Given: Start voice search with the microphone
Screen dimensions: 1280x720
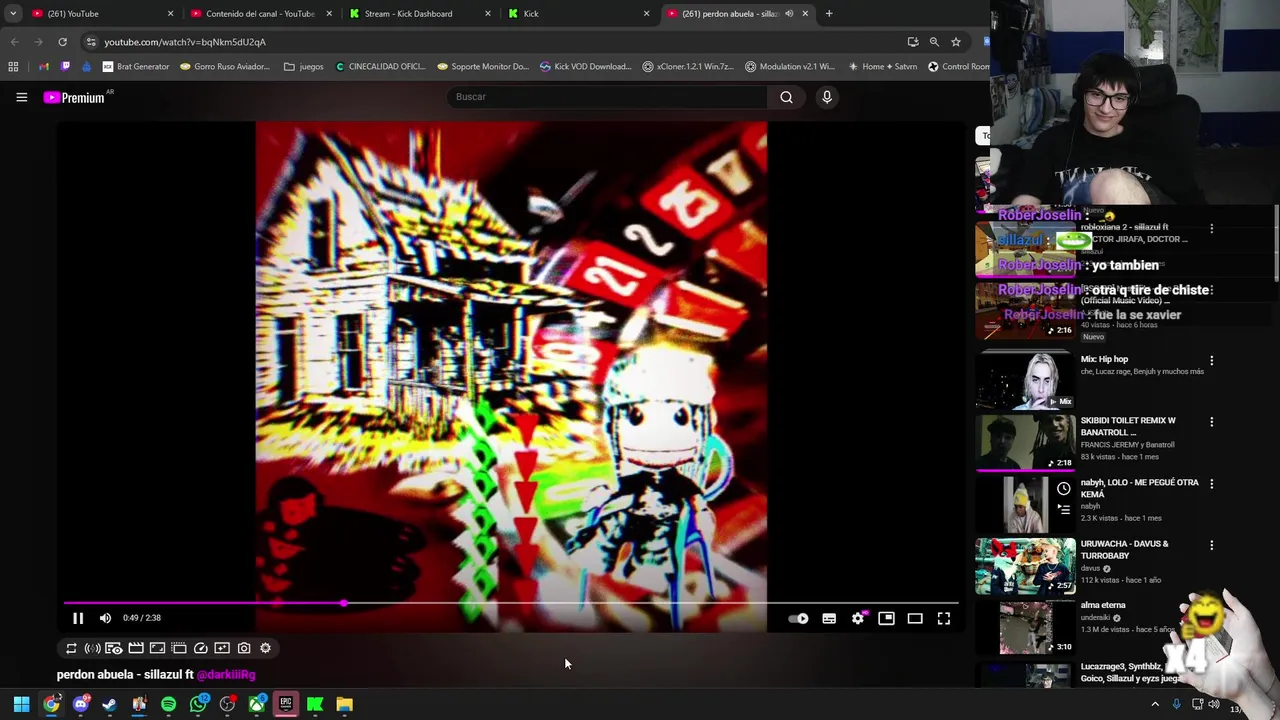Looking at the screenshot, I should 827,97.
